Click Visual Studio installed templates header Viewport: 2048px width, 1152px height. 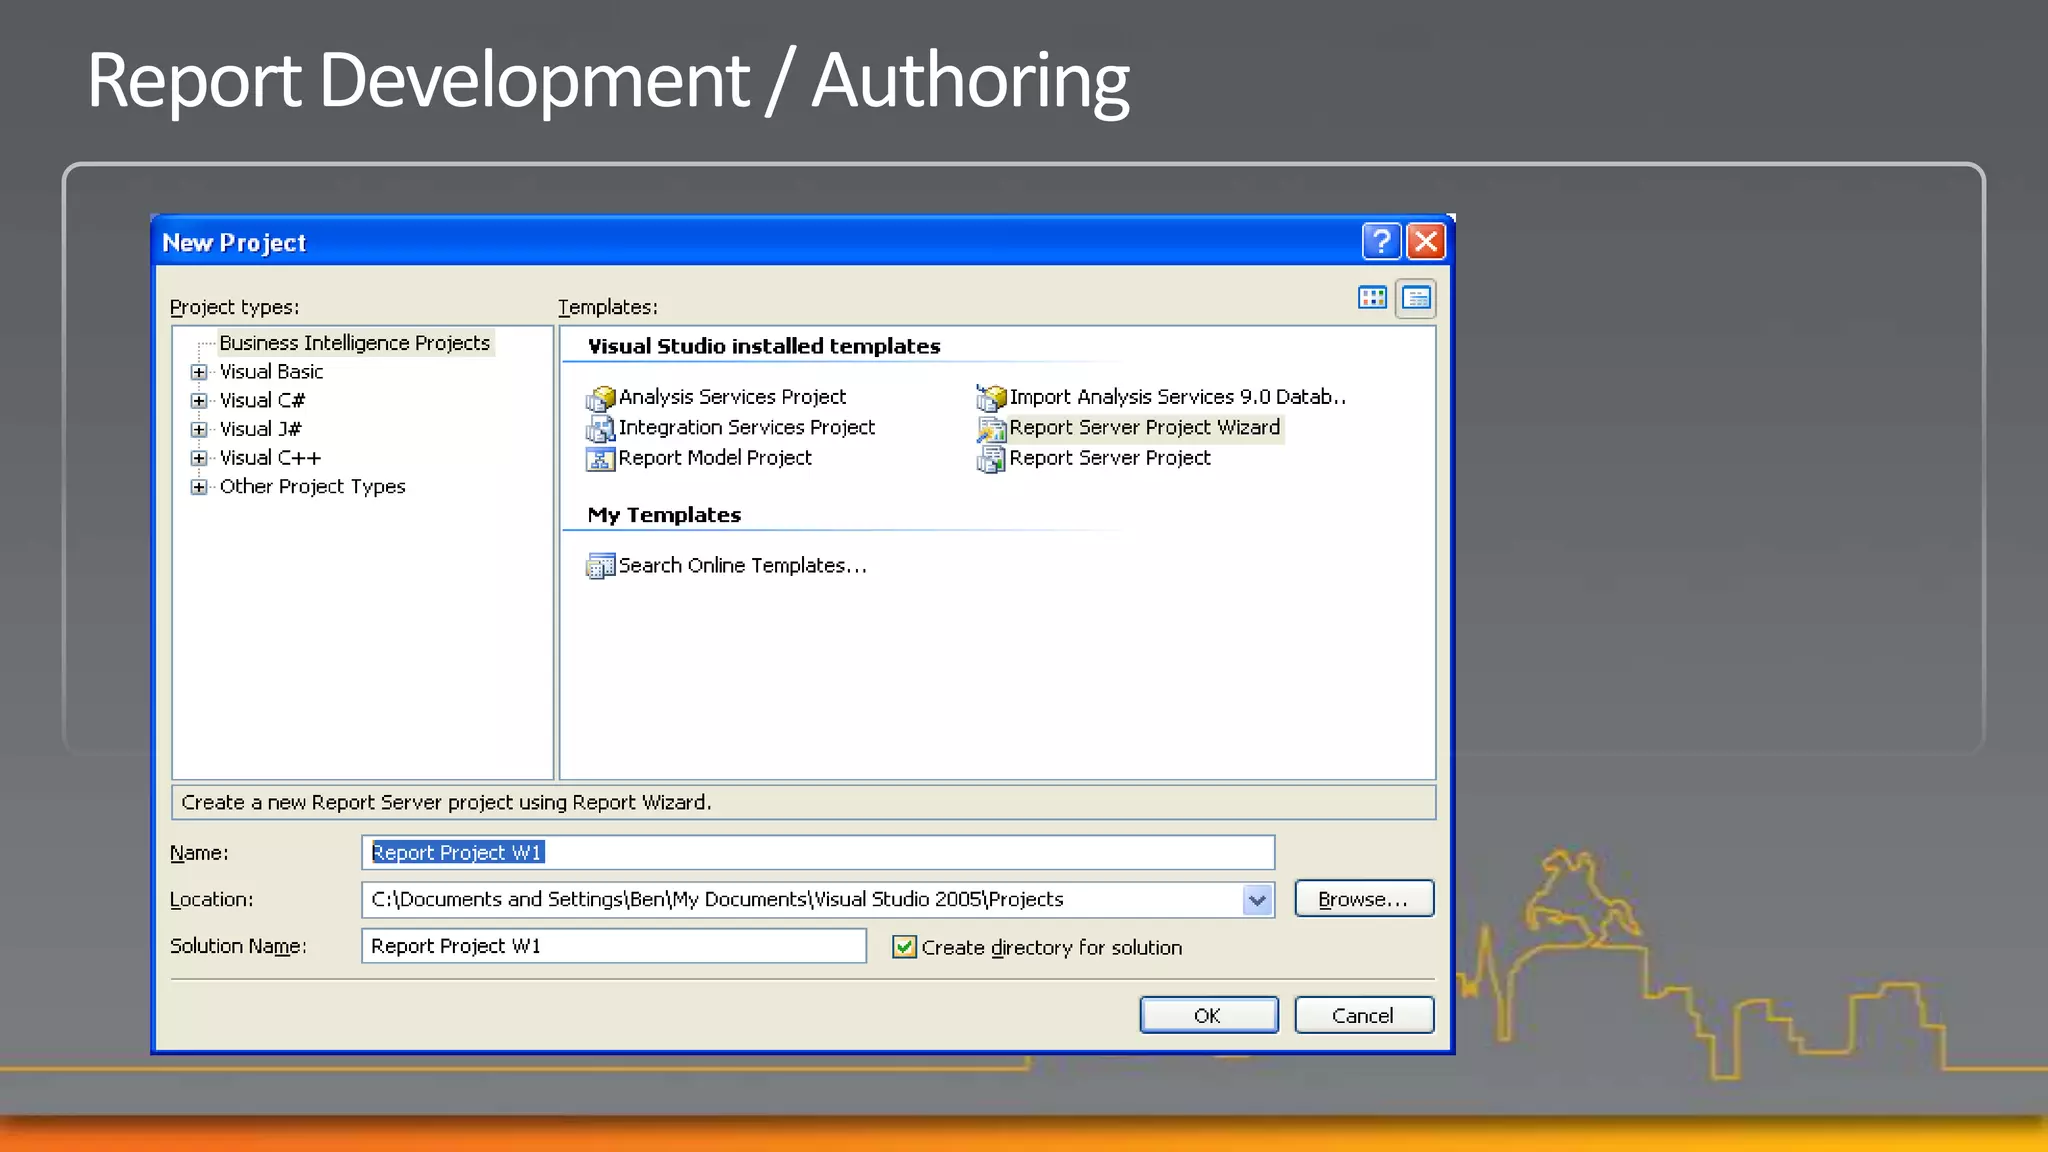click(764, 347)
